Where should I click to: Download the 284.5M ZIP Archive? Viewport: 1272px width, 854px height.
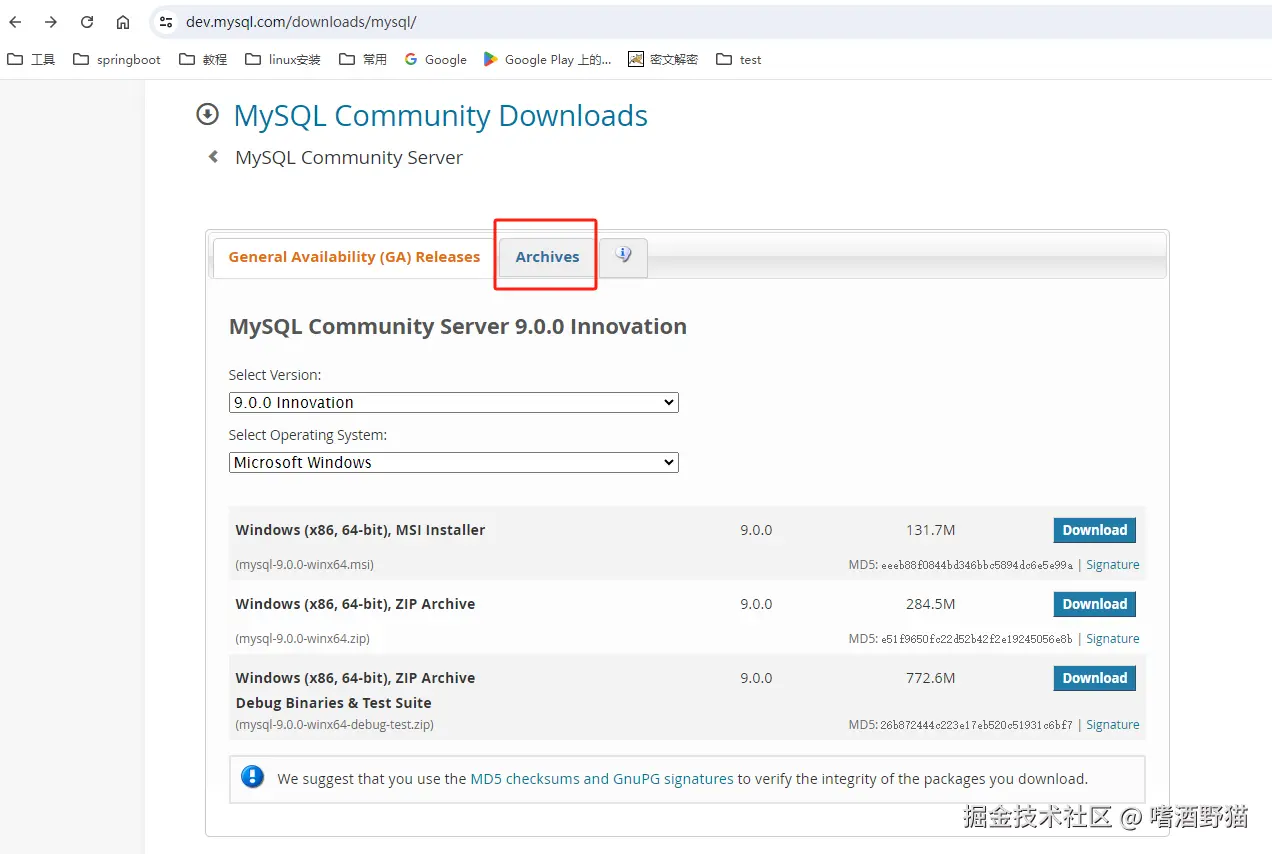pos(1095,604)
